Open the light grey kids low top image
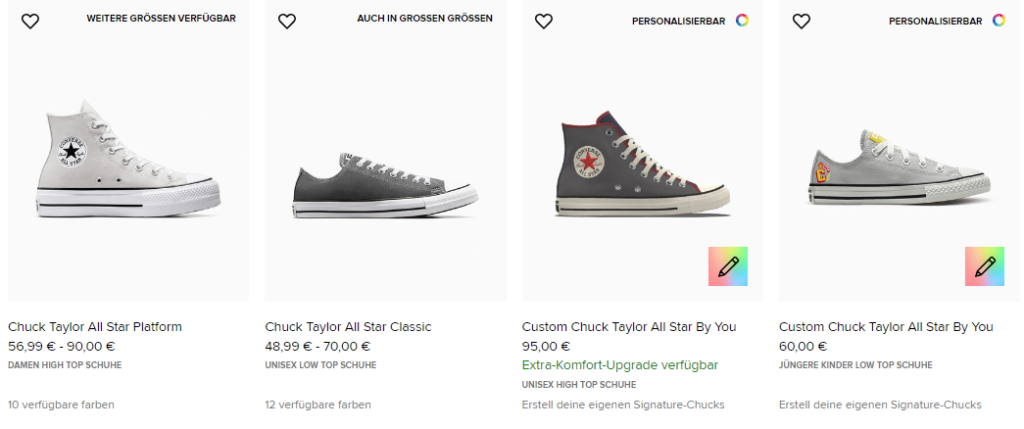 coord(898,165)
